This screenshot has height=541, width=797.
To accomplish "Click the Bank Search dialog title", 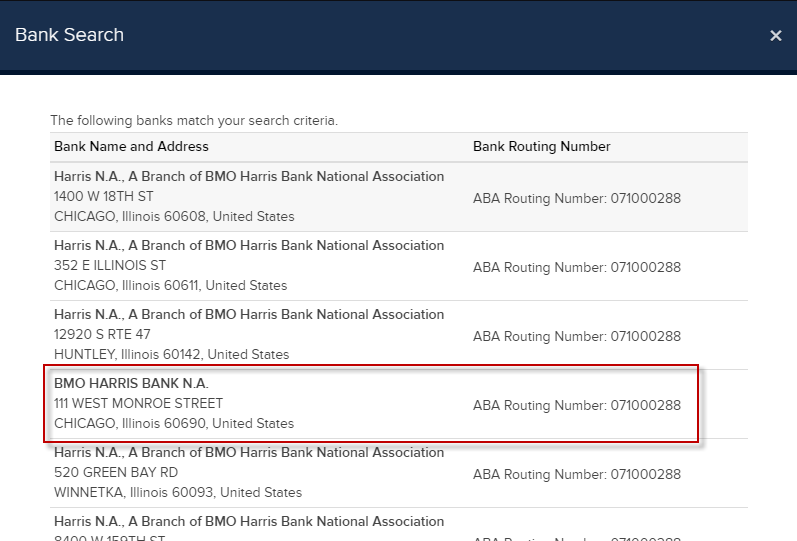I will pyautogui.click(x=70, y=35).
